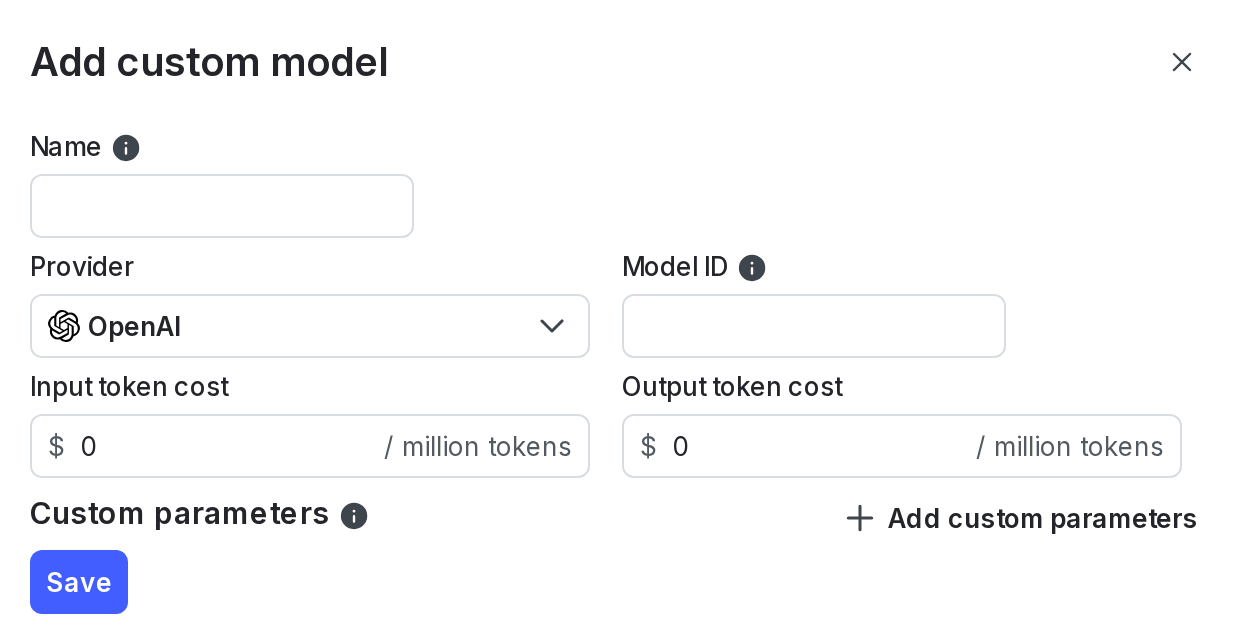Viewport: 1244px width, 644px height.
Task: Save the custom model
Action: click(x=79, y=582)
